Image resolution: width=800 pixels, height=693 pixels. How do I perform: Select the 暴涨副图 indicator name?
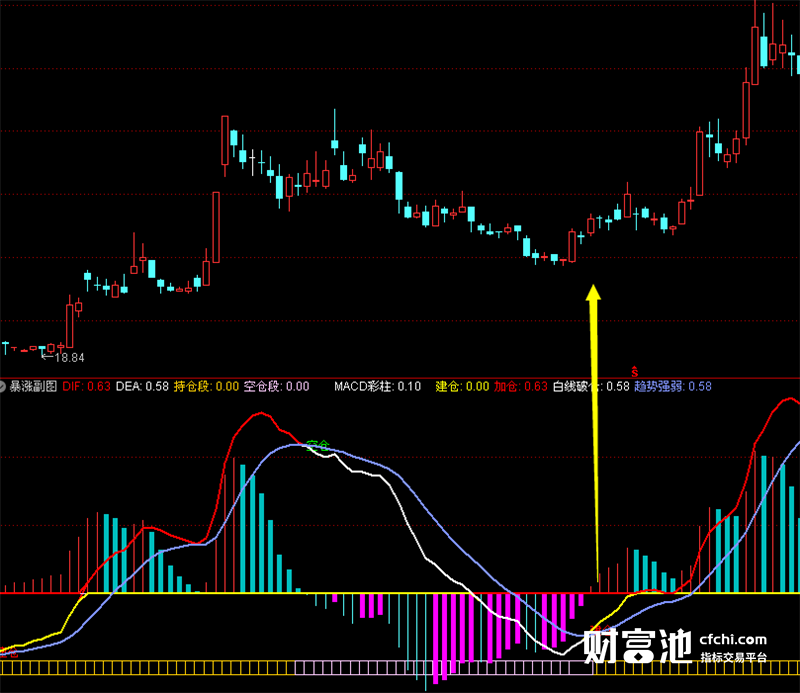click(33, 387)
